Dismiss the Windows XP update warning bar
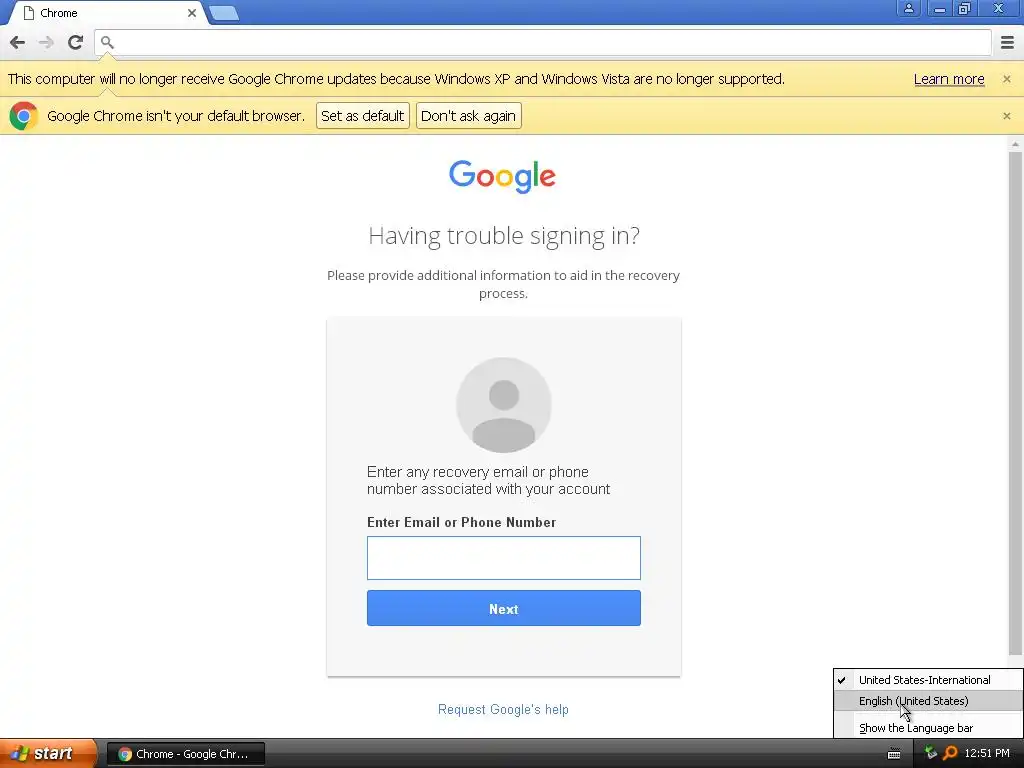This screenshot has width=1024, height=768. [1007, 79]
